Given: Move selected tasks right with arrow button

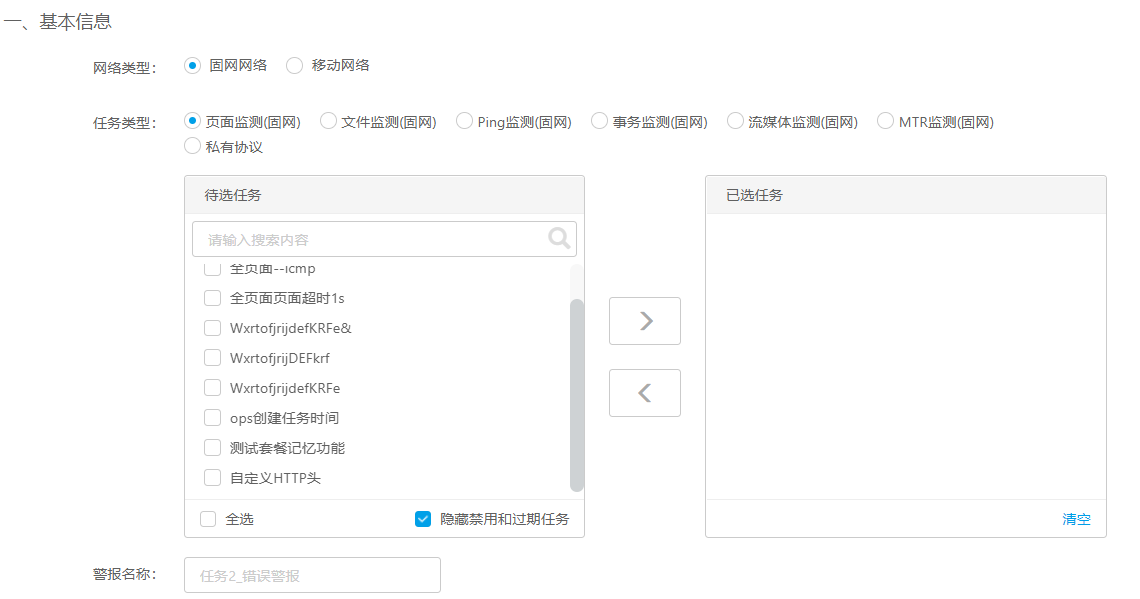Looking at the screenshot, I should pyautogui.click(x=645, y=321).
